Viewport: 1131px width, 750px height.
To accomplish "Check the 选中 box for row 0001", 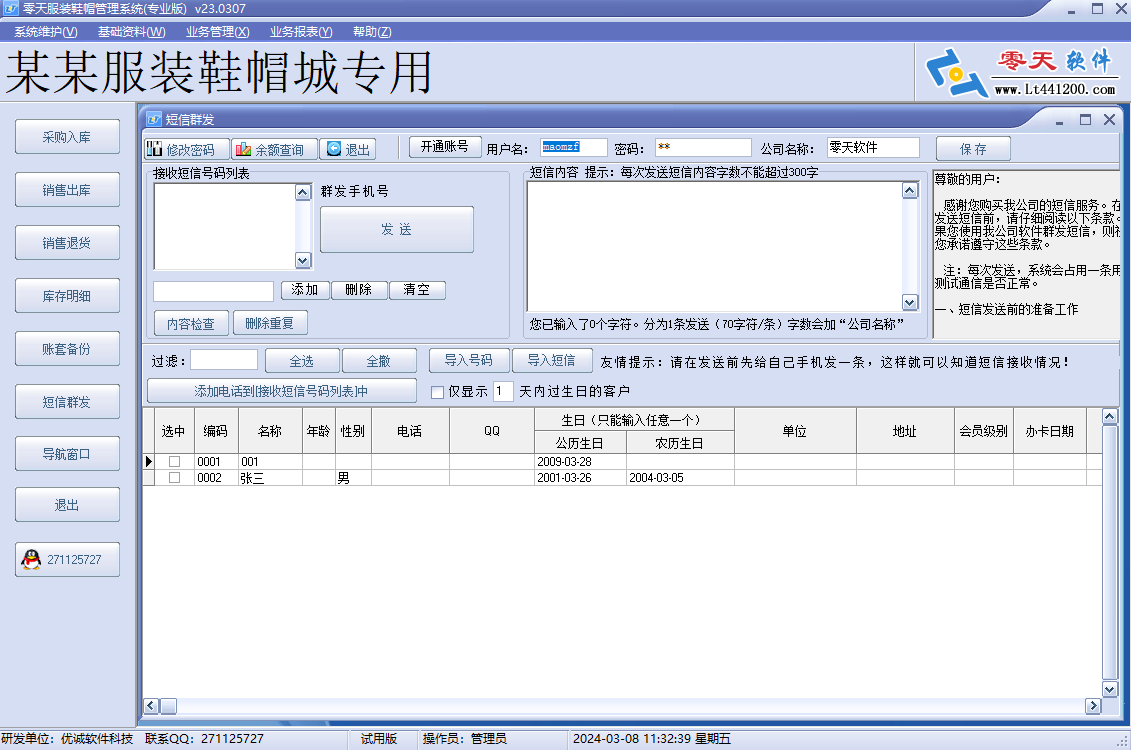I will coord(174,462).
